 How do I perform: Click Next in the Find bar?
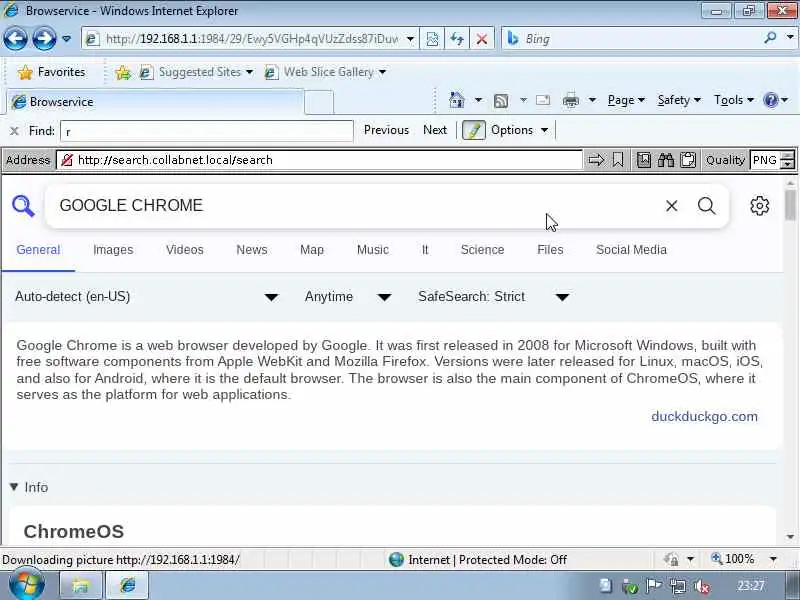(435, 130)
